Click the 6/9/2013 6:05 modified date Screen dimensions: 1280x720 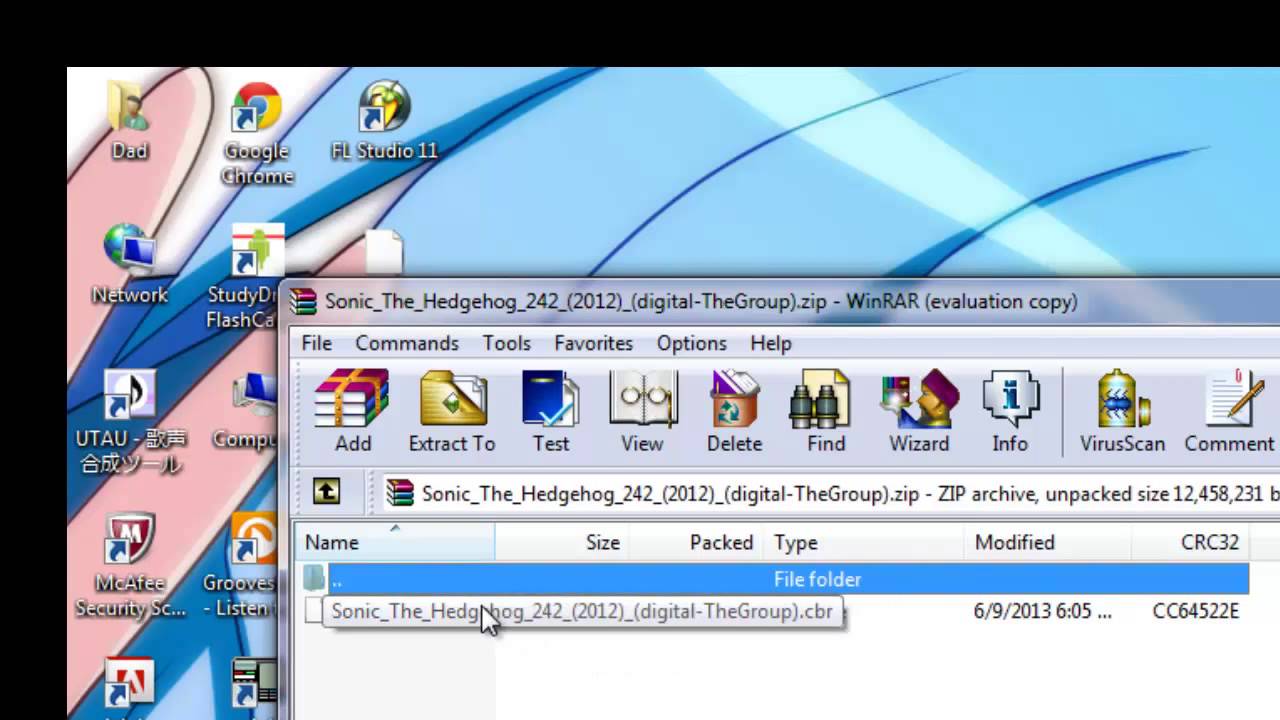point(1042,611)
